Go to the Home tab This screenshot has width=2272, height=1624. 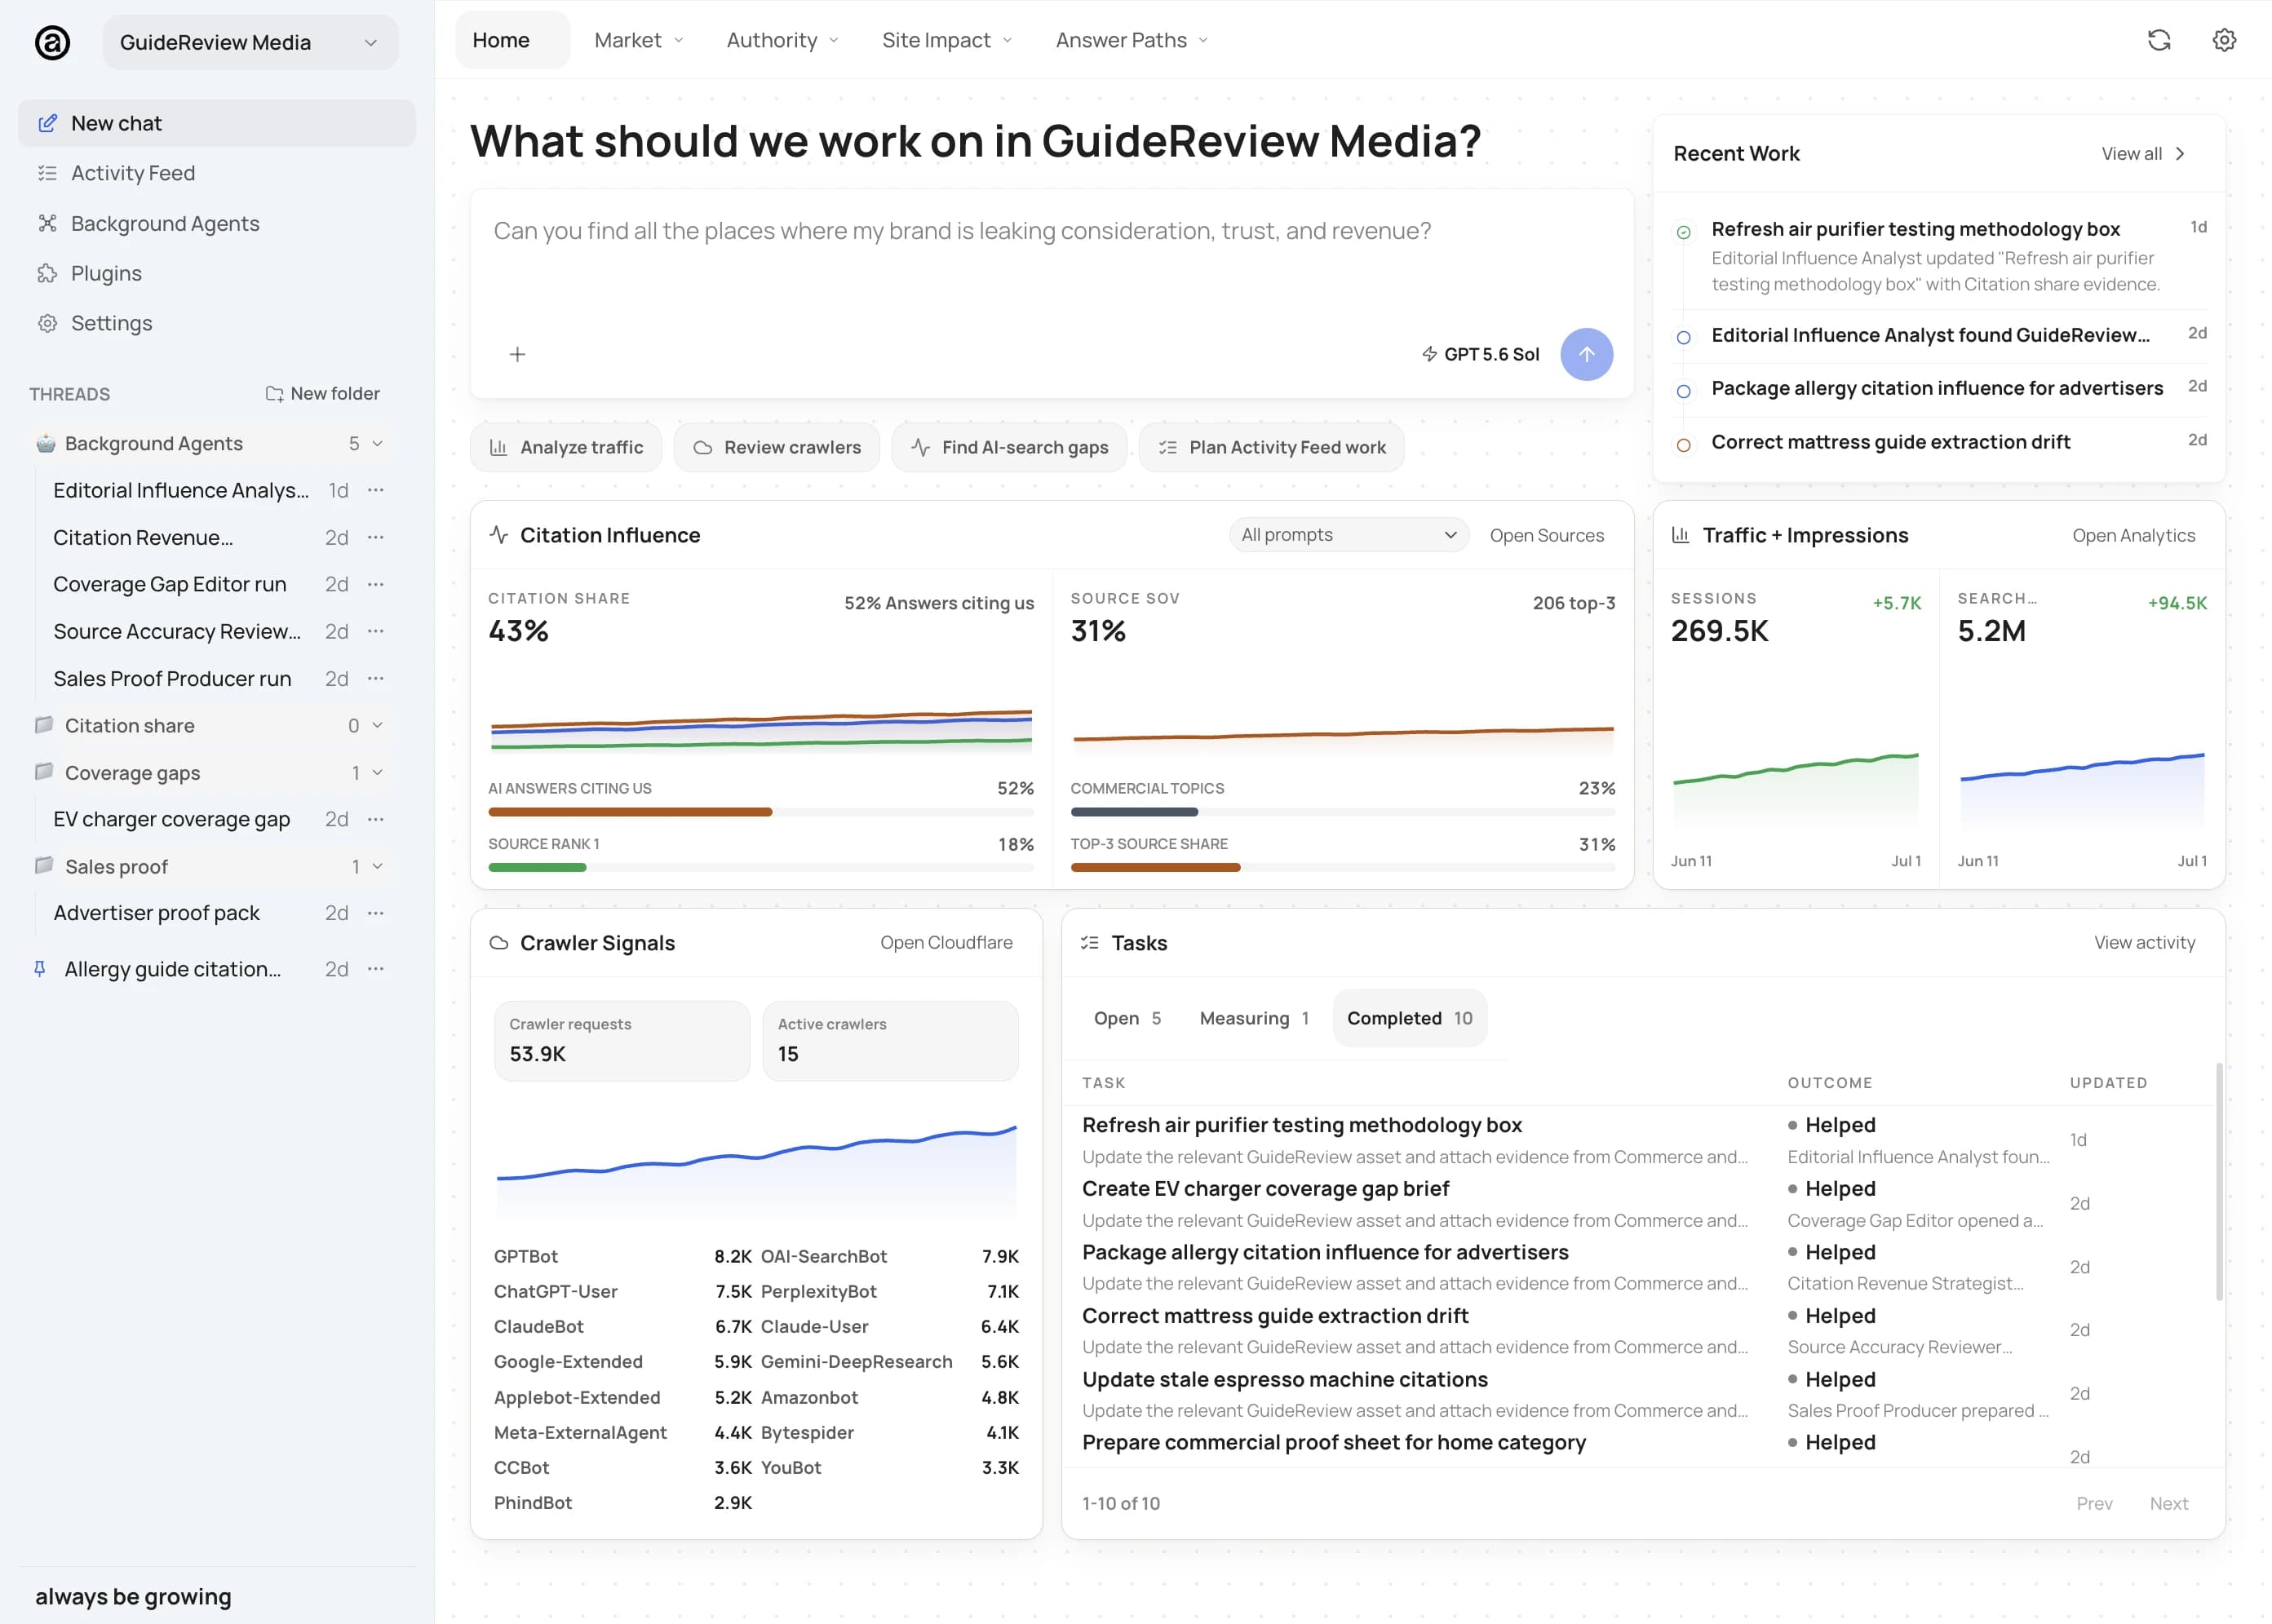pos(512,40)
